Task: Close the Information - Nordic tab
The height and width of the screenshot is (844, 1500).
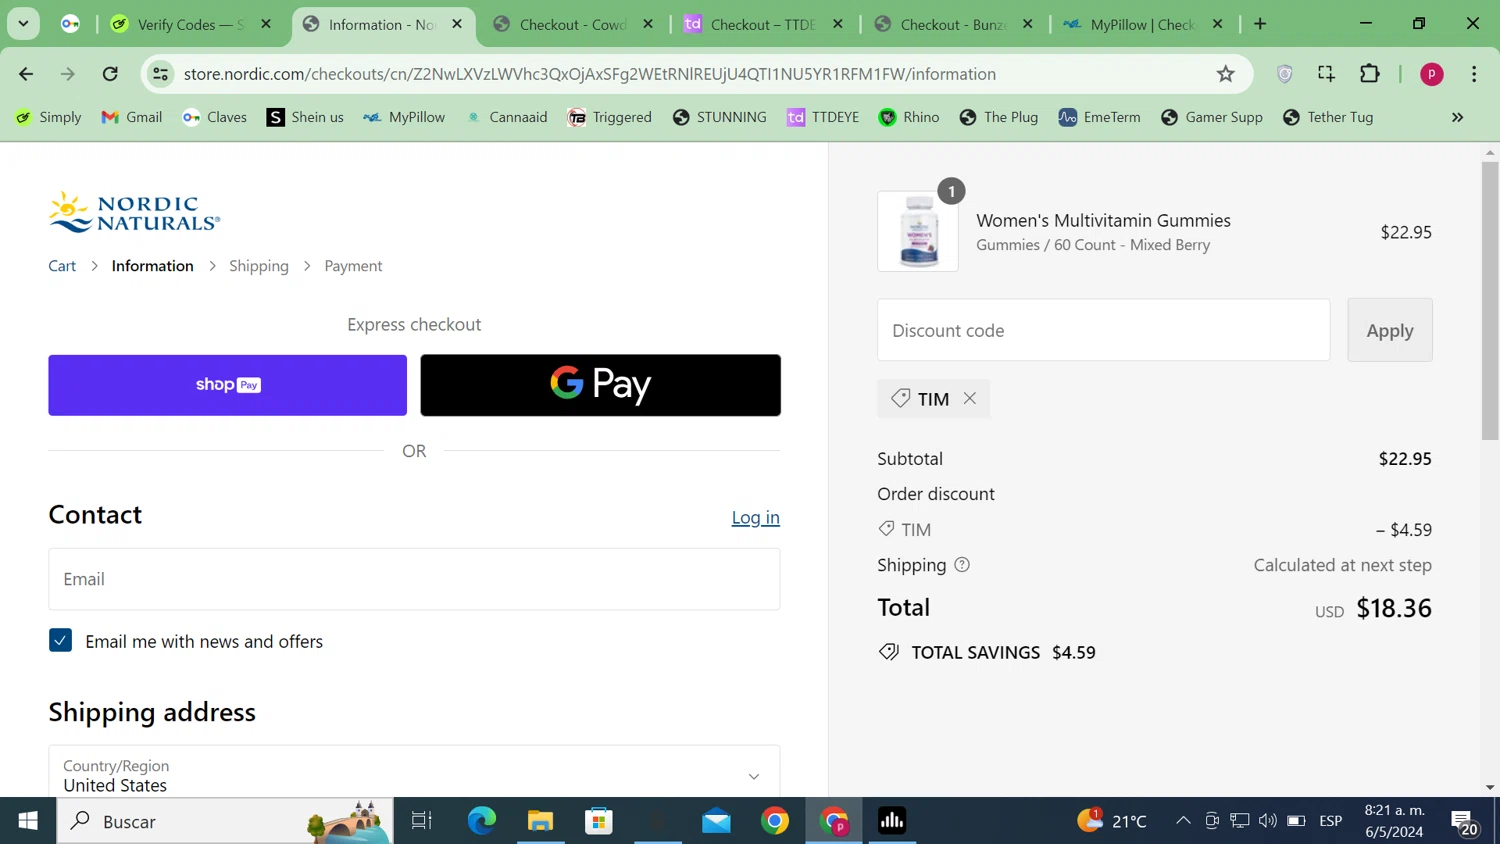Action: [457, 24]
